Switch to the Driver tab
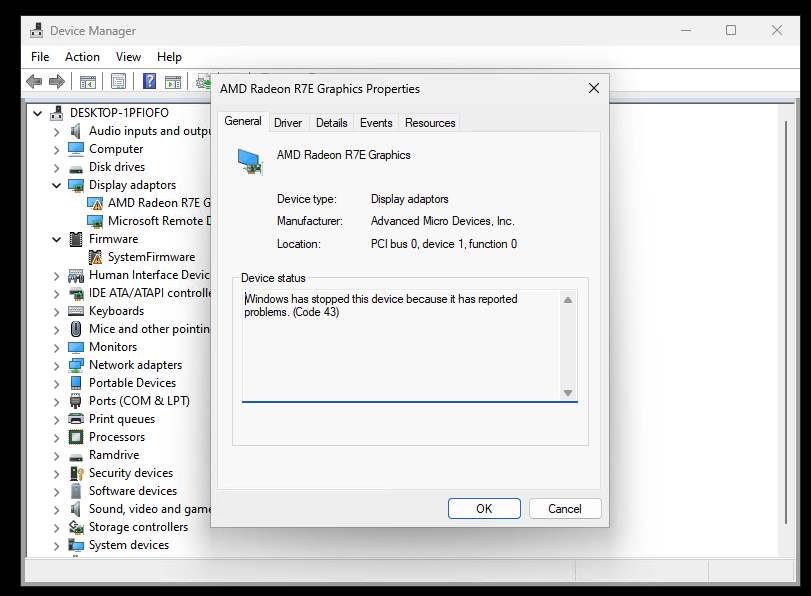This screenshot has width=811, height=596. point(288,122)
